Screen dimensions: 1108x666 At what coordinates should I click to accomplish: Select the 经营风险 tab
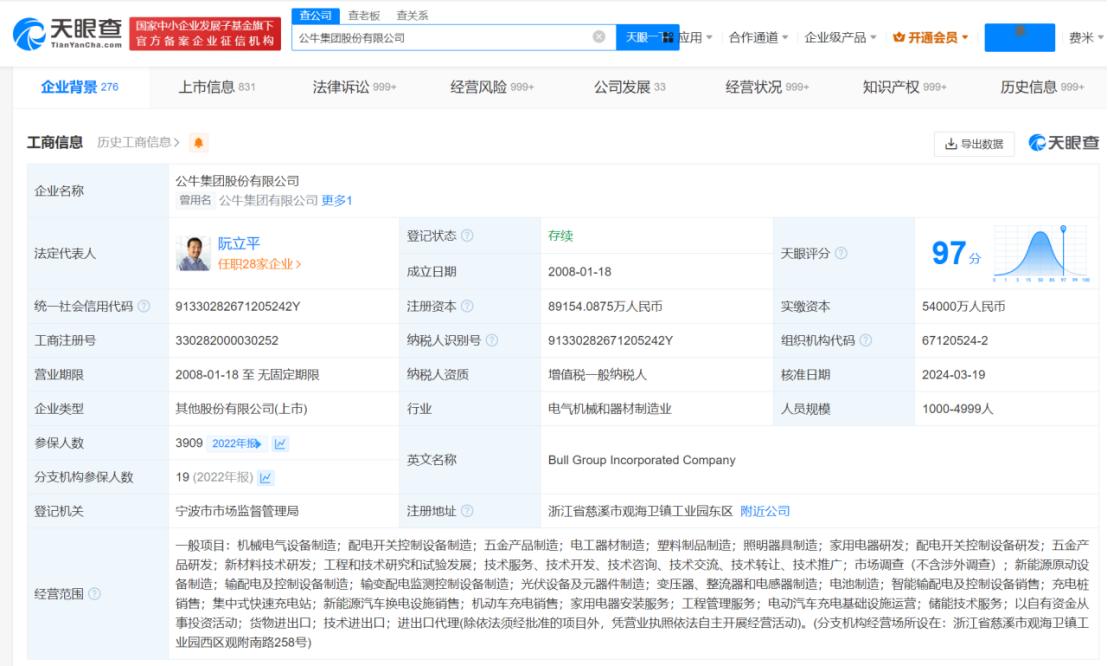coord(492,87)
